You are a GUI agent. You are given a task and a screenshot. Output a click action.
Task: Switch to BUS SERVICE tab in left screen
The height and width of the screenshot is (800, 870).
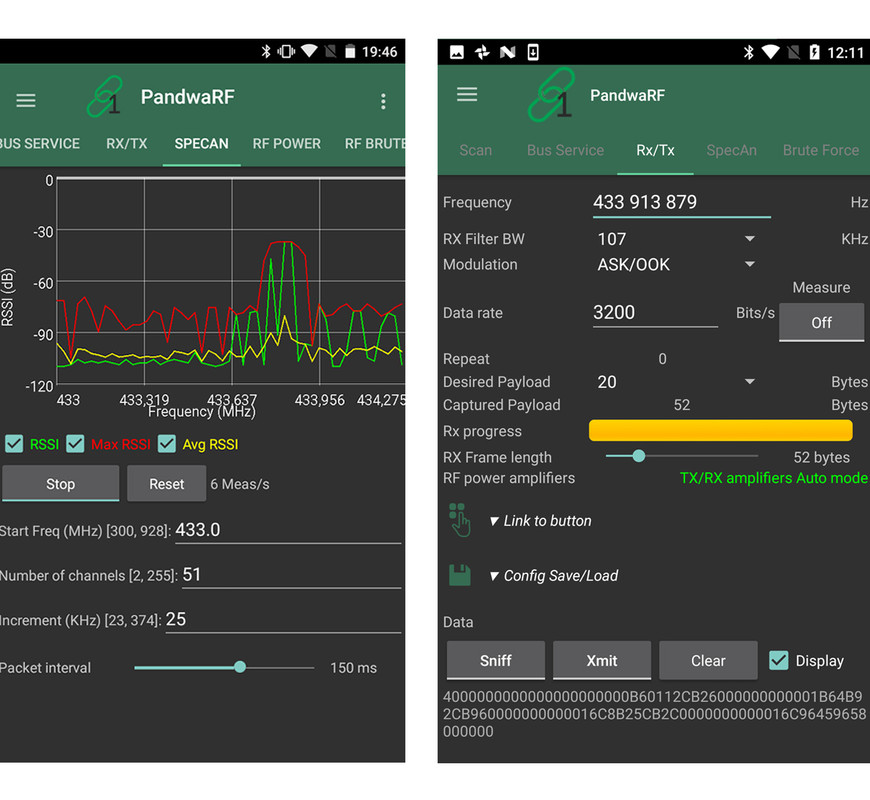click(39, 144)
